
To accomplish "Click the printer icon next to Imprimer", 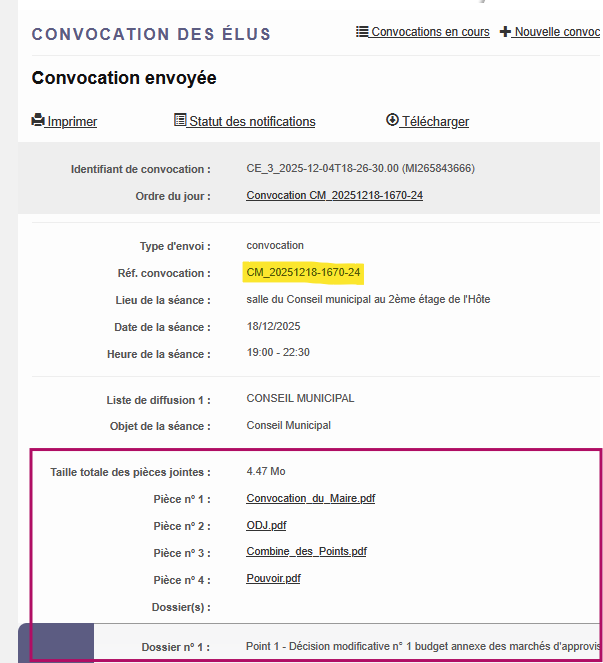I will coord(38,120).
